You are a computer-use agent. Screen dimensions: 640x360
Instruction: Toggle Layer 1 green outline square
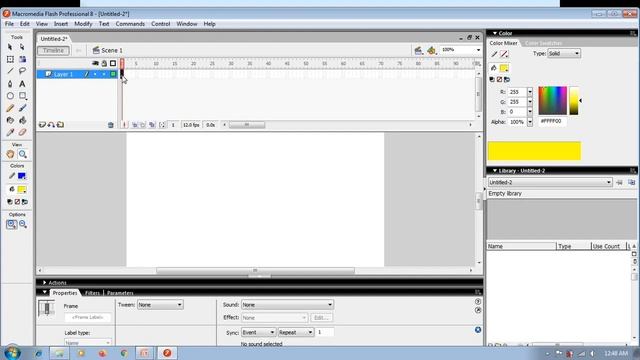pos(113,74)
